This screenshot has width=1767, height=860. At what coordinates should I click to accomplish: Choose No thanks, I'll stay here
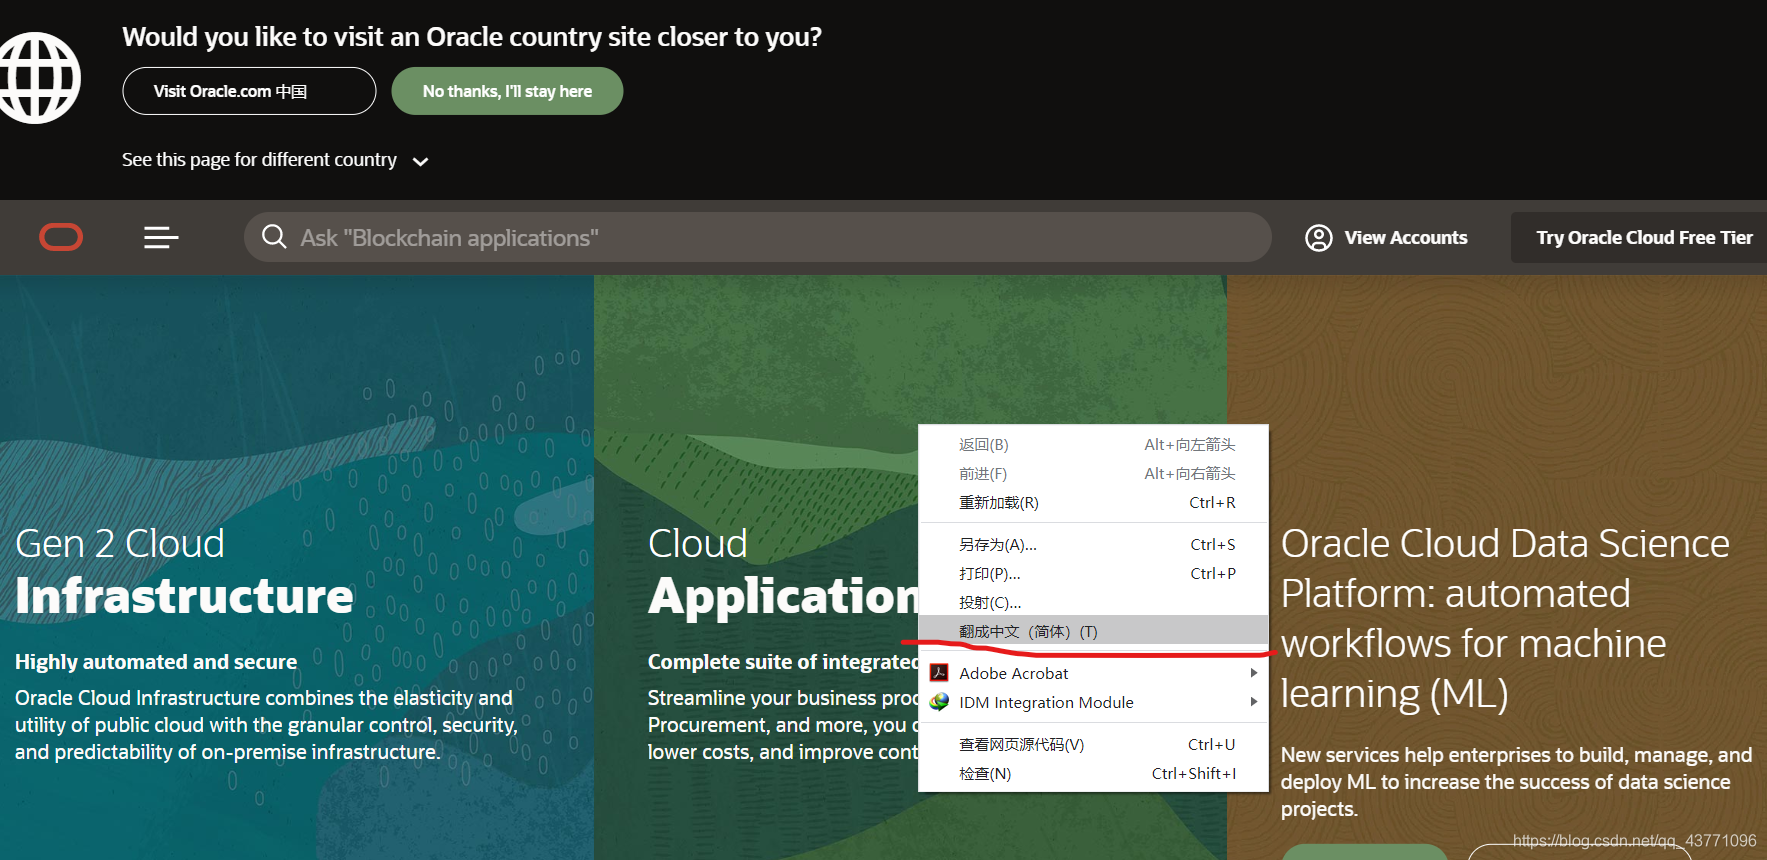pos(507,91)
